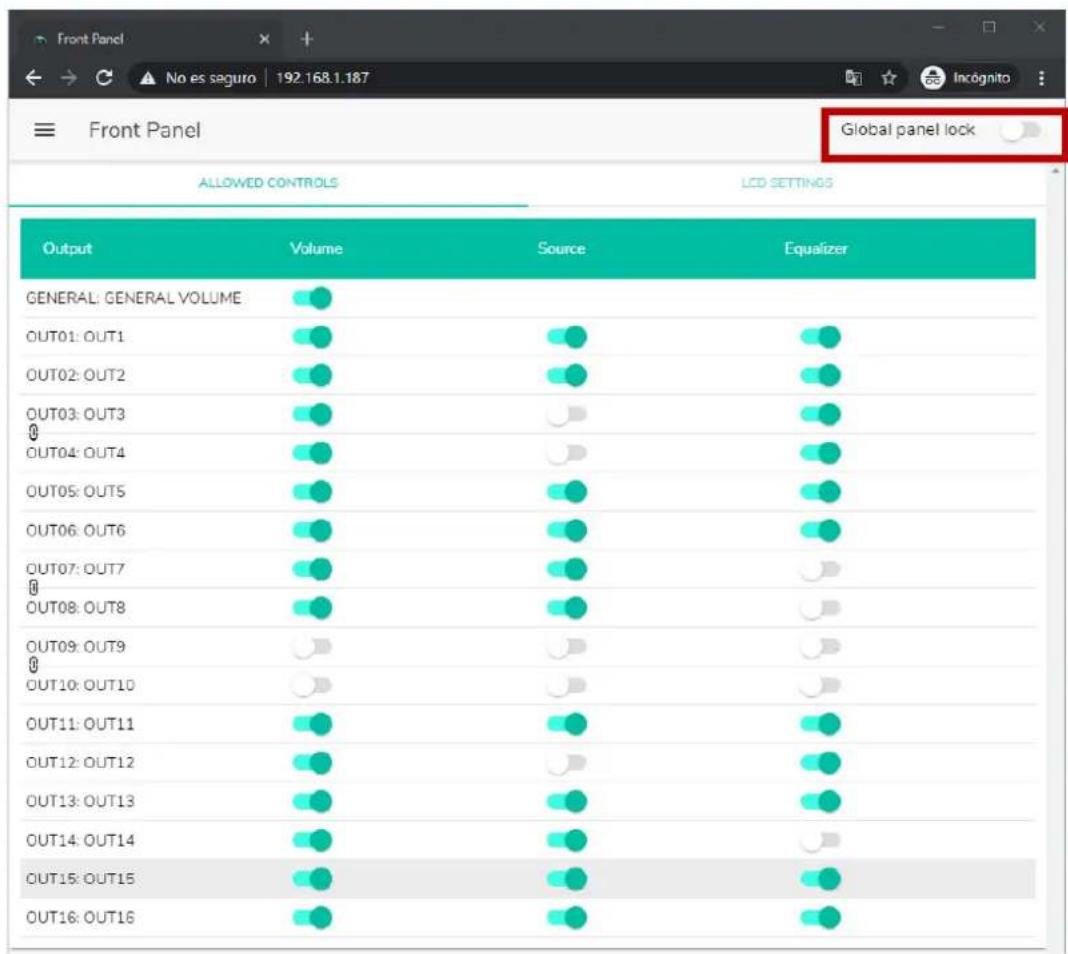
Task: Enable OUT09 Source switch
Action: click(x=567, y=647)
